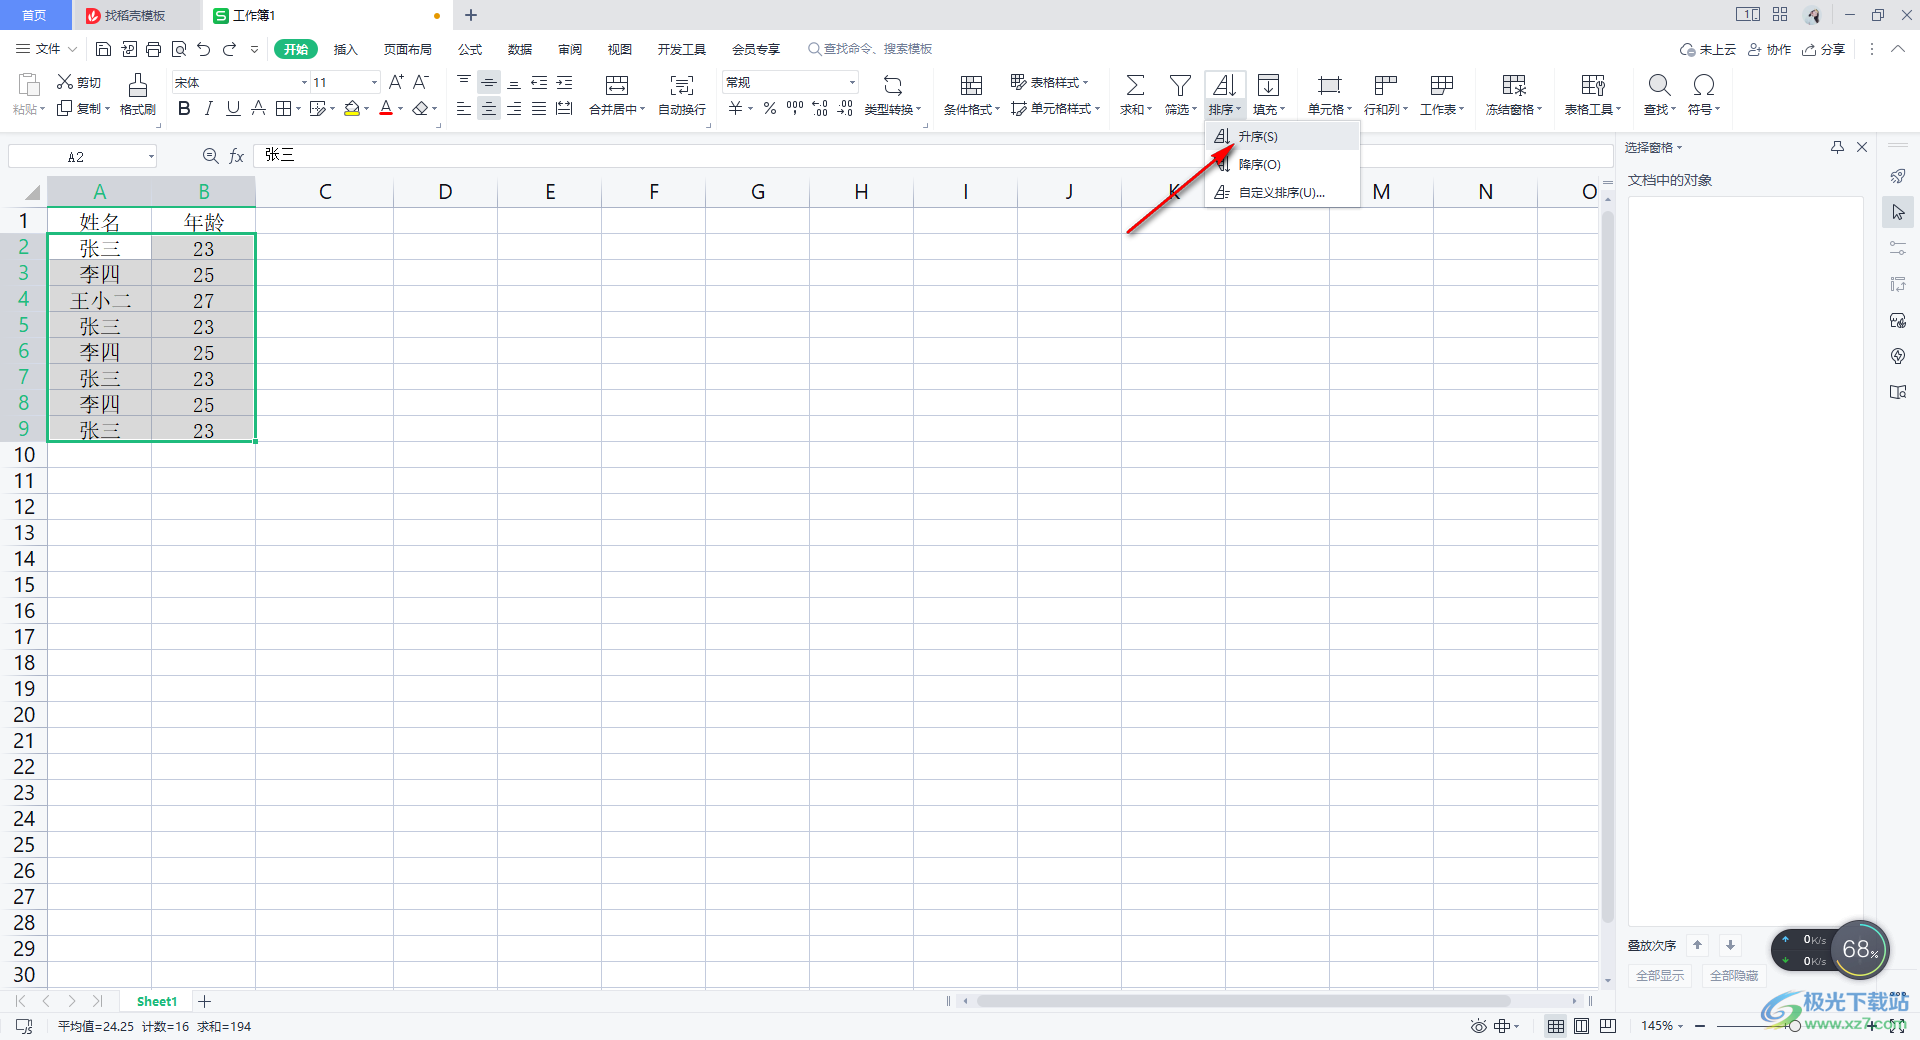Click the 全部显示 button
The height and width of the screenshot is (1040, 1920).
point(1659,975)
